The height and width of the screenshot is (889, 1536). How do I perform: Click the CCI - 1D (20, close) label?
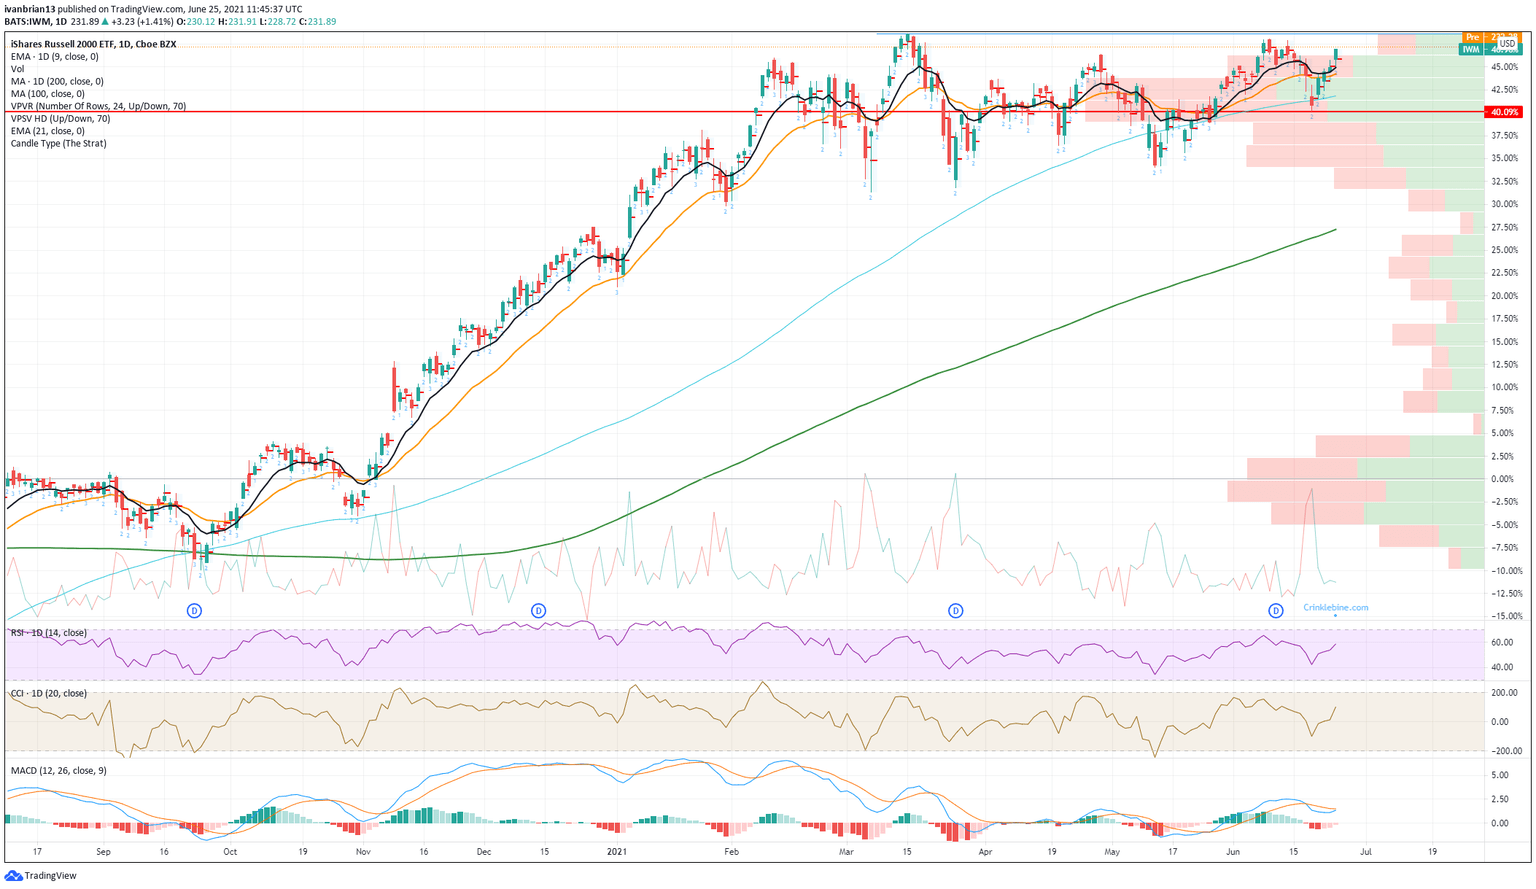pos(48,693)
